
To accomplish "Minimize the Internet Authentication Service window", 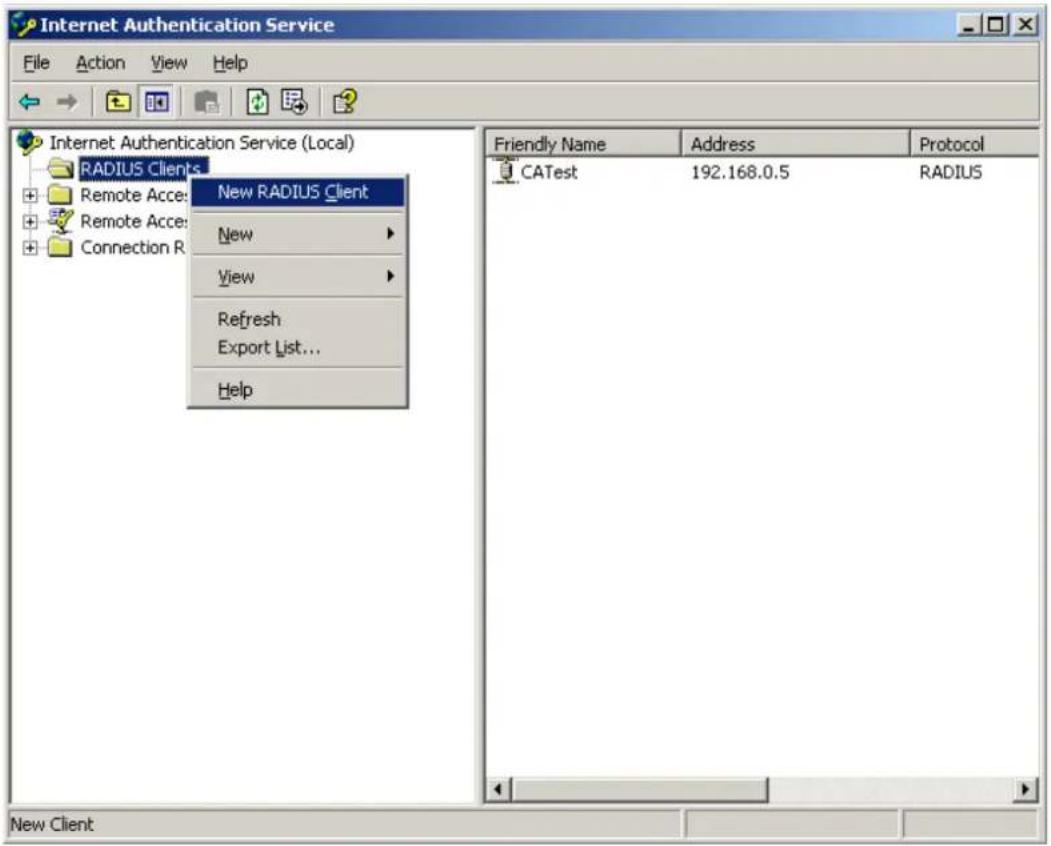I will 968,25.
